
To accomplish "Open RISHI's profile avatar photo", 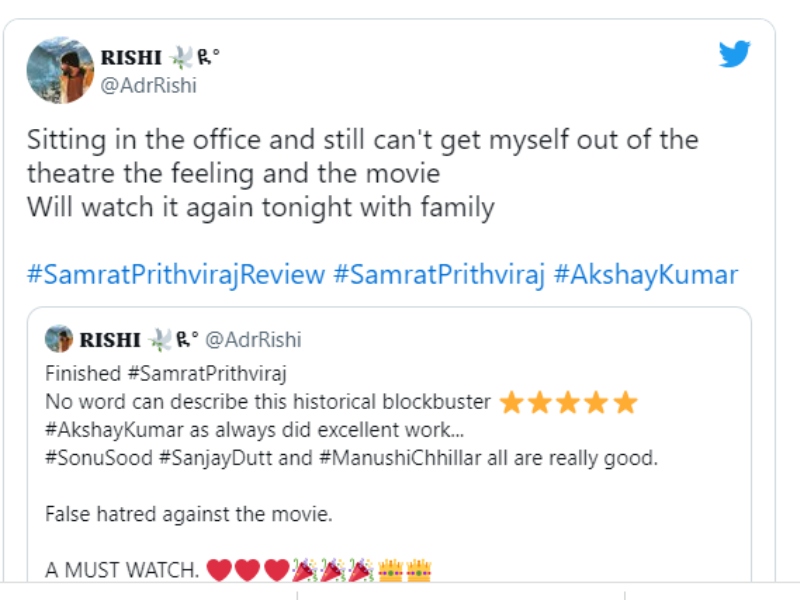I will (x=60, y=70).
